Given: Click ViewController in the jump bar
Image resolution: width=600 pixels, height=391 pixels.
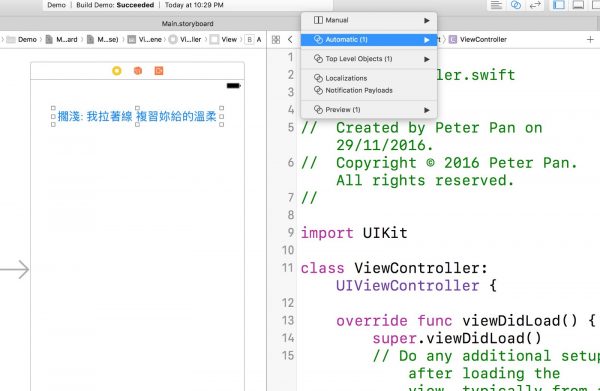Looking at the screenshot, I should [x=483, y=39].
